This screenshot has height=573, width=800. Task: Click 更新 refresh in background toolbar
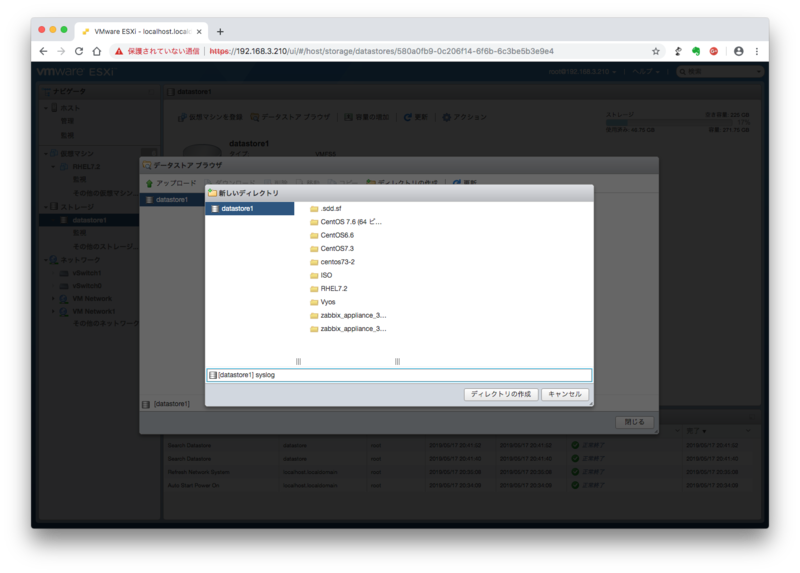tap(415, 117)
